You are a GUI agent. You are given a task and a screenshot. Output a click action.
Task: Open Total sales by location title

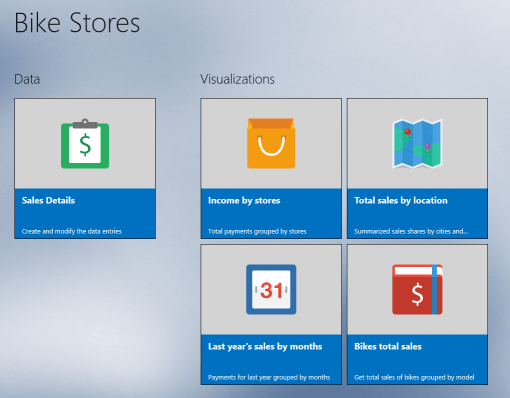point(401,201)
